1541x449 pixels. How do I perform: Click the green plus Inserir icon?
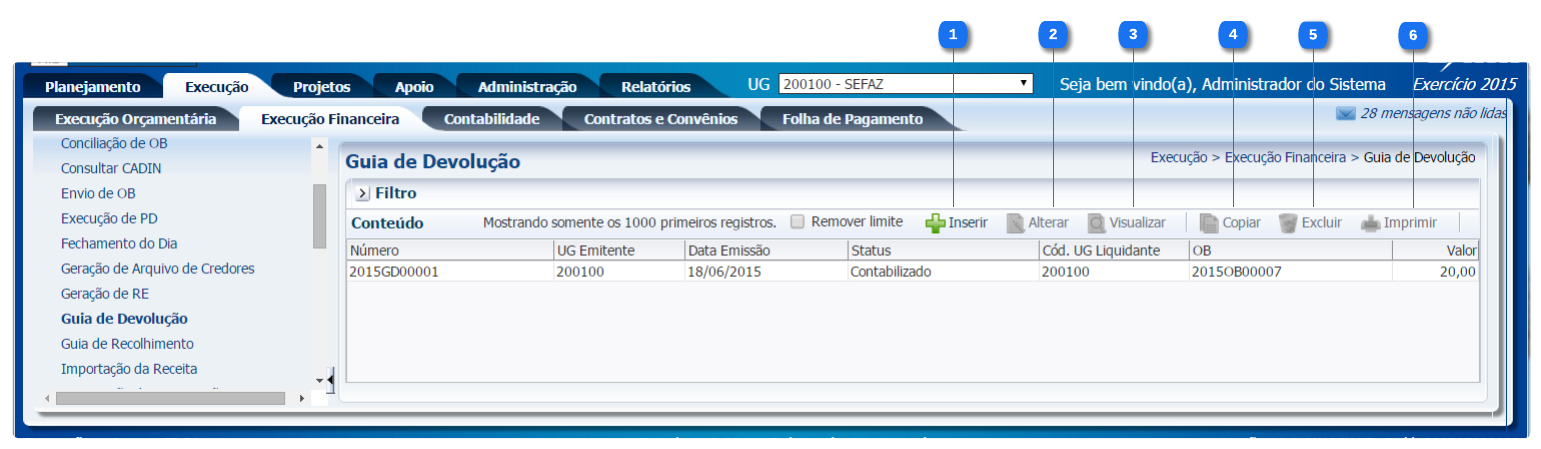click(934, 223)
